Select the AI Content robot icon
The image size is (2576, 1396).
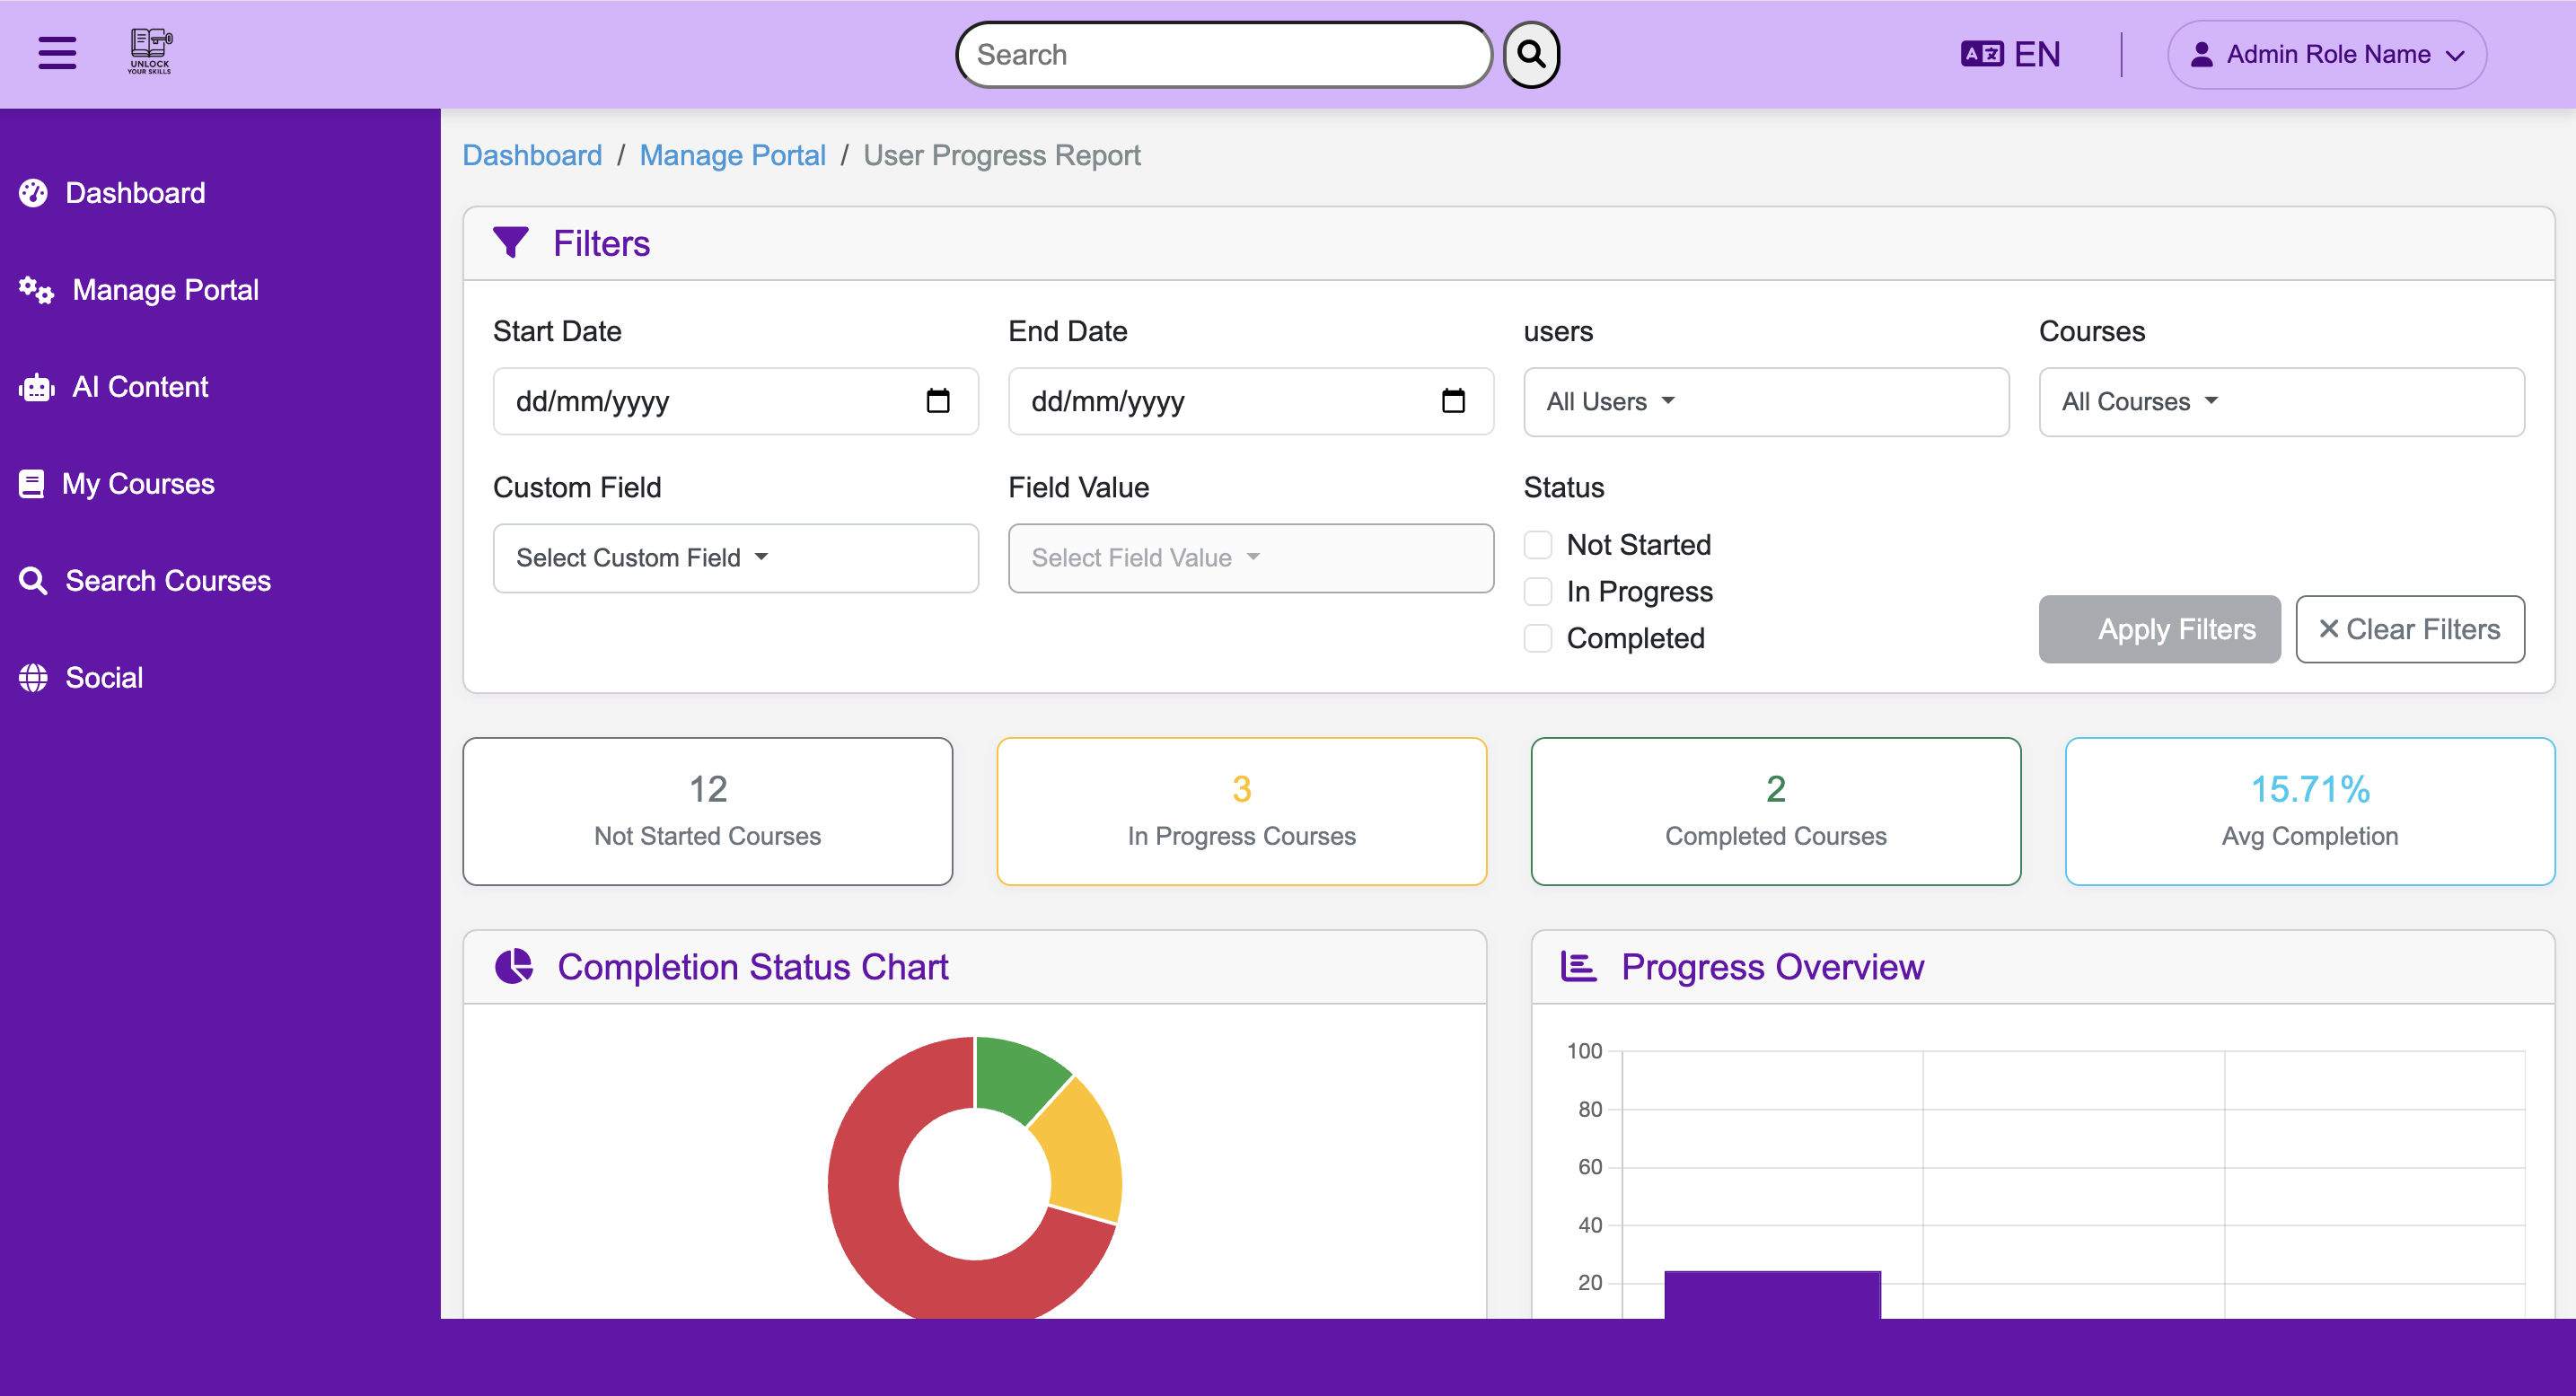34,387
